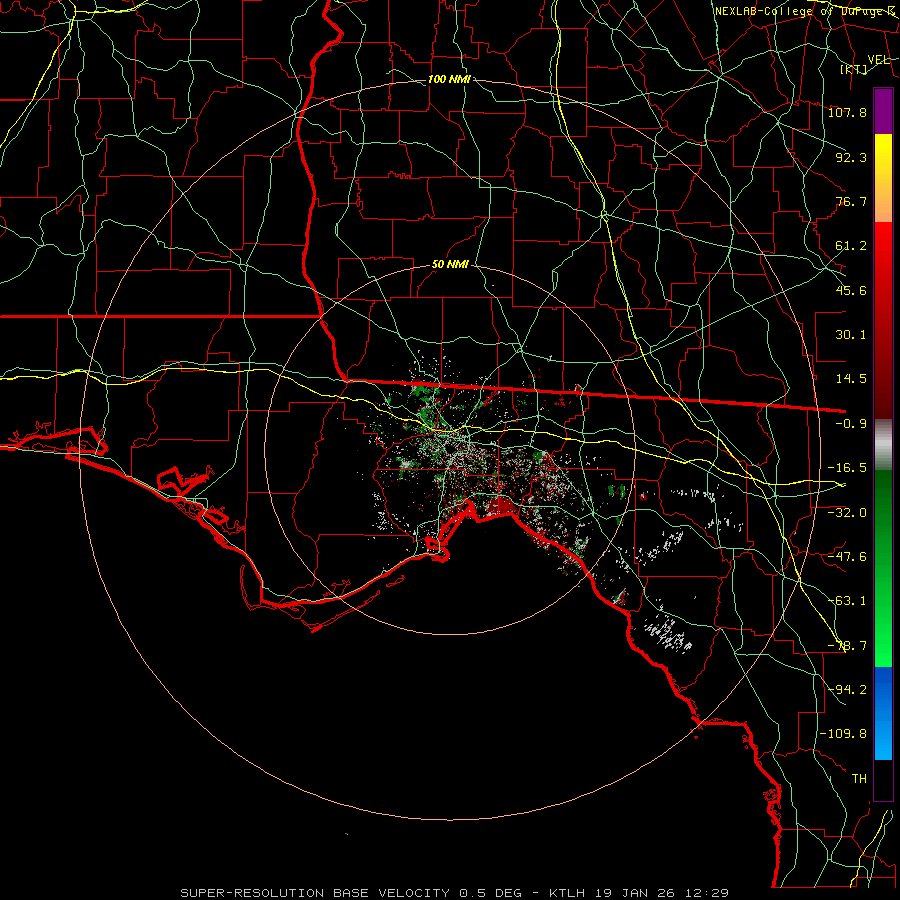This screenshot has height=900, width=900.
Task: Click the 92.3 velocity scale value
Action: click(x=851, y=157)
